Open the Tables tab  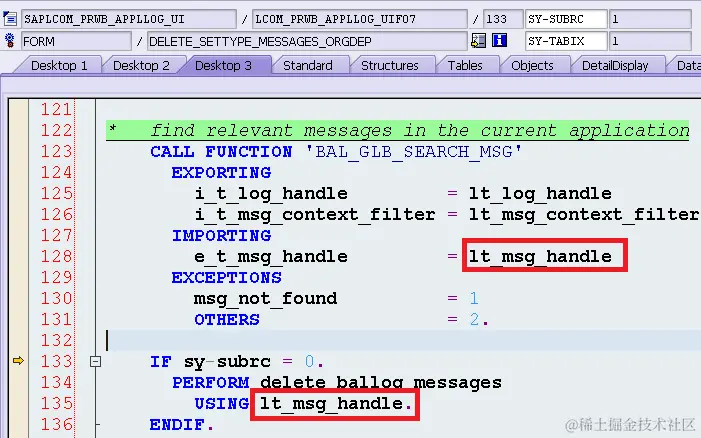click(x=465, y=66)
